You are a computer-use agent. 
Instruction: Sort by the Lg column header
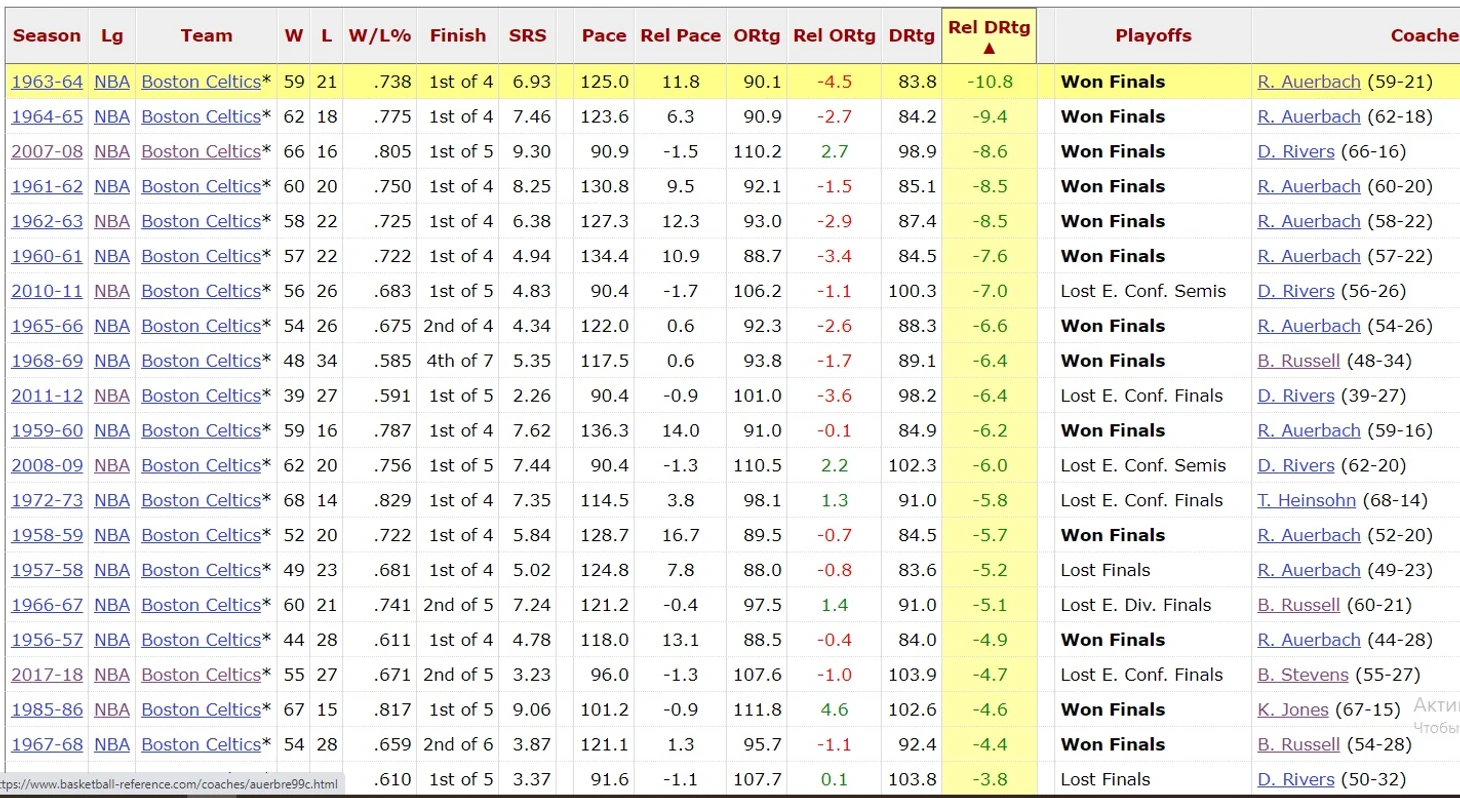(112, 35)
